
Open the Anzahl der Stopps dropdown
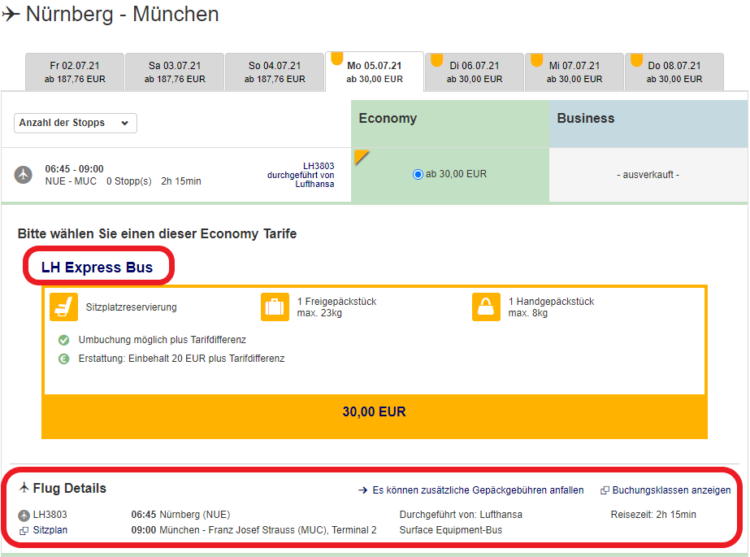tap(75, 123)
